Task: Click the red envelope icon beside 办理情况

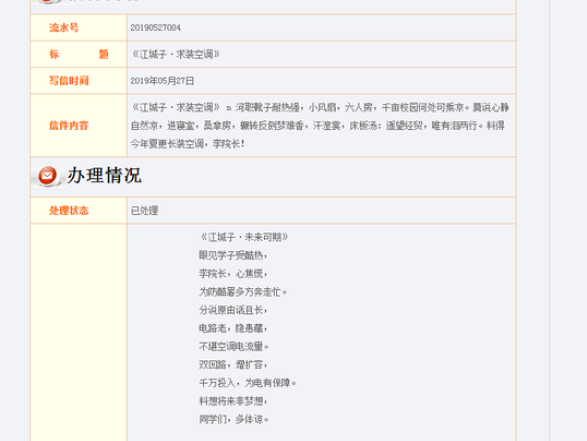Action: (x=48, y=176)
